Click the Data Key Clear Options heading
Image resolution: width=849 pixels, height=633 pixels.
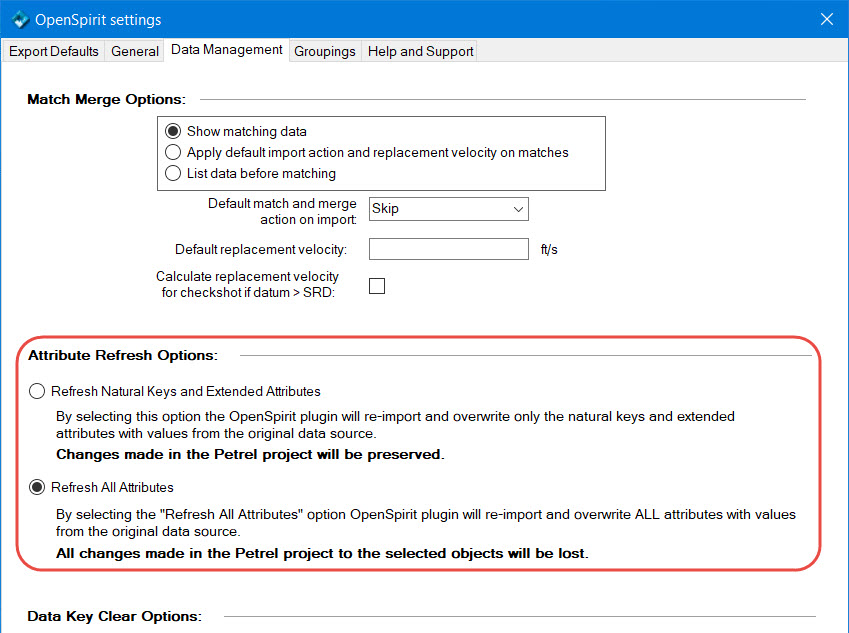(x=114, y=616)
